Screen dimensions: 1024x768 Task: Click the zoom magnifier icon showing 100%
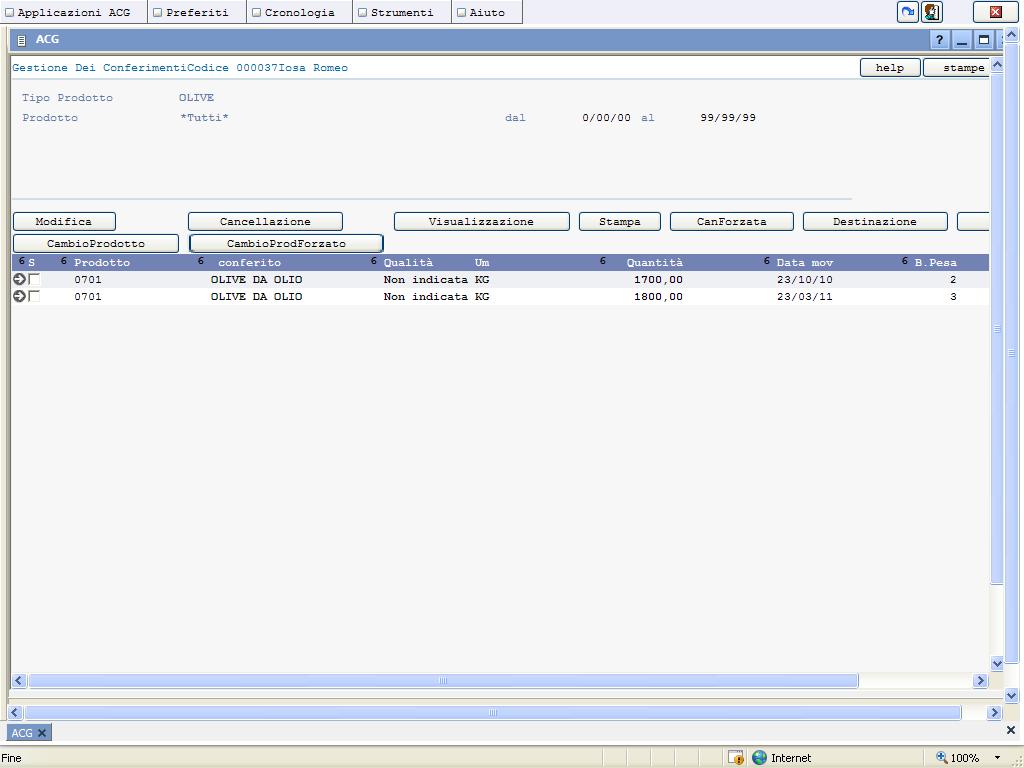[x=942, y=758]
